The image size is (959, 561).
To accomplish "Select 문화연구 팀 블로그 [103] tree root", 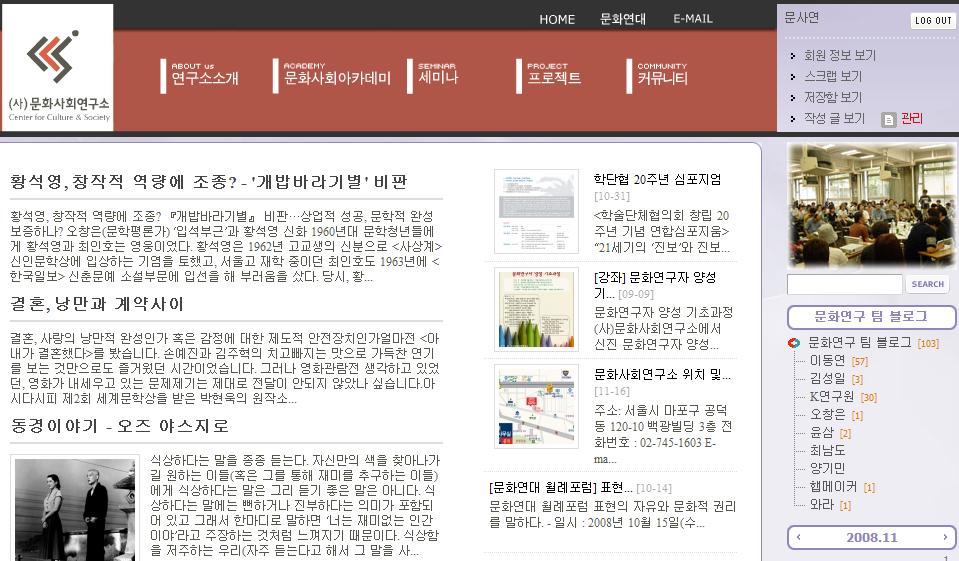I will [873, 343].
